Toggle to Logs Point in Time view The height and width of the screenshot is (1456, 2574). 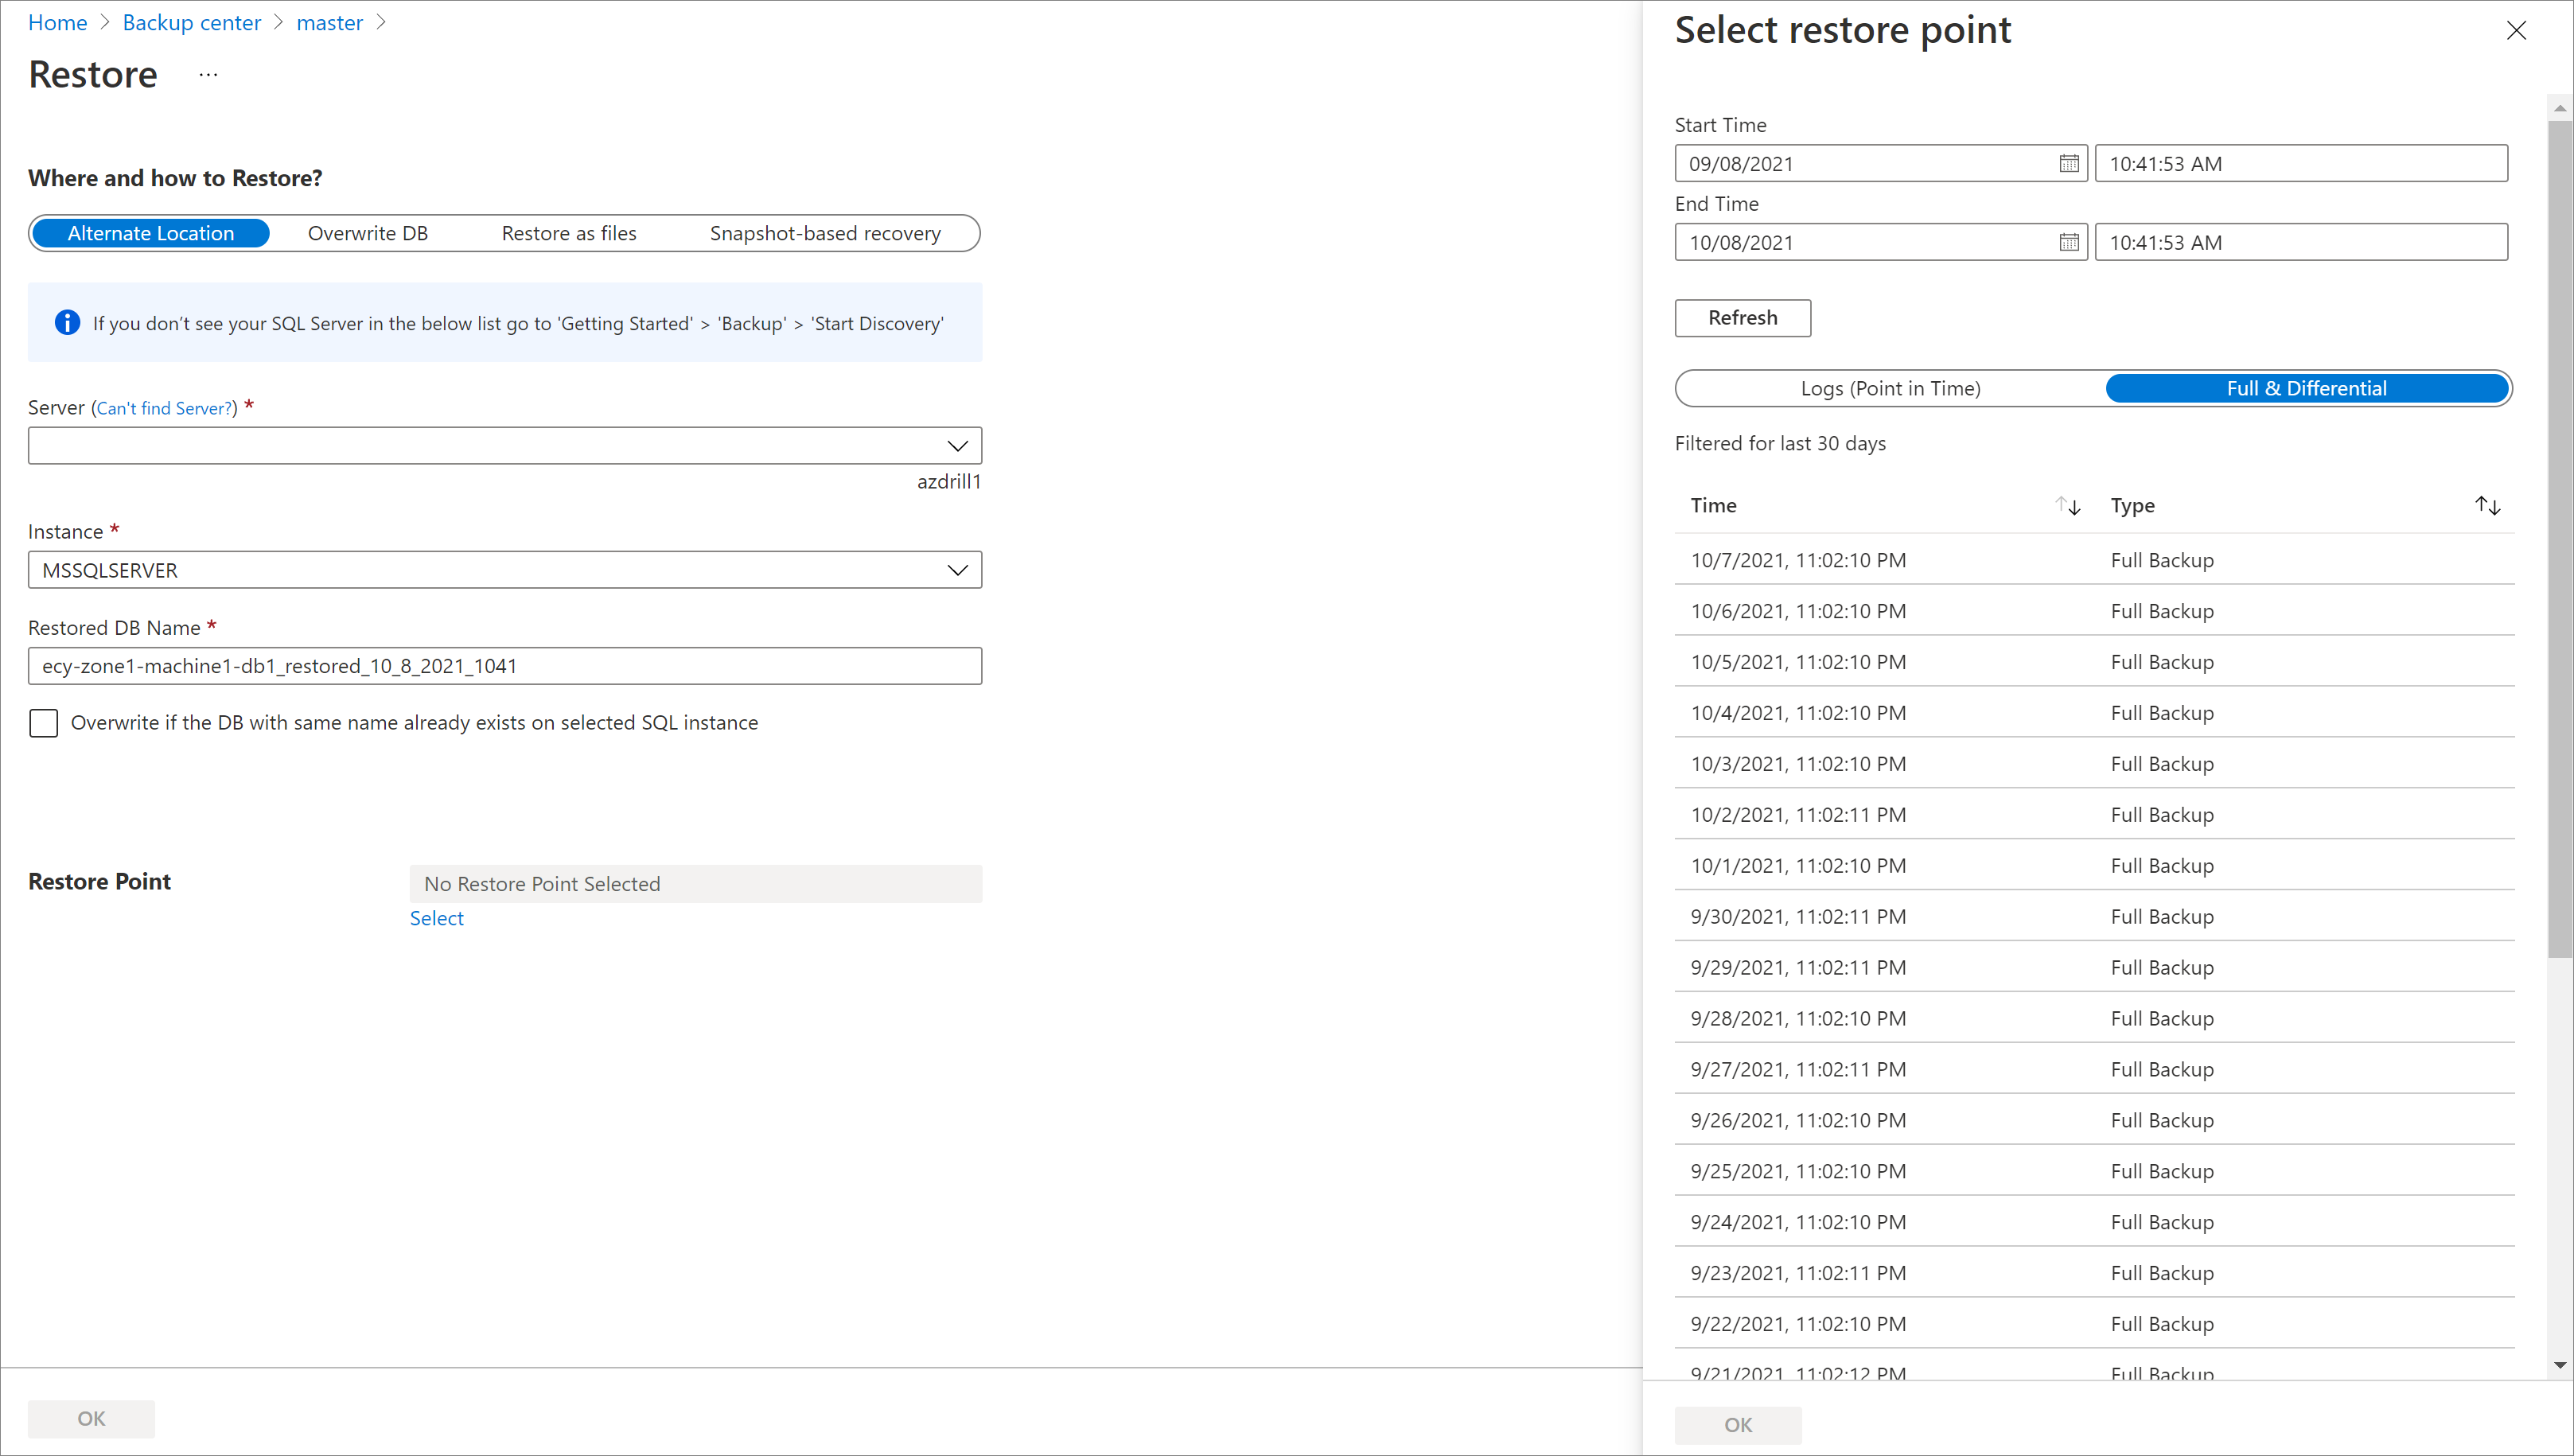(1888, 387)
